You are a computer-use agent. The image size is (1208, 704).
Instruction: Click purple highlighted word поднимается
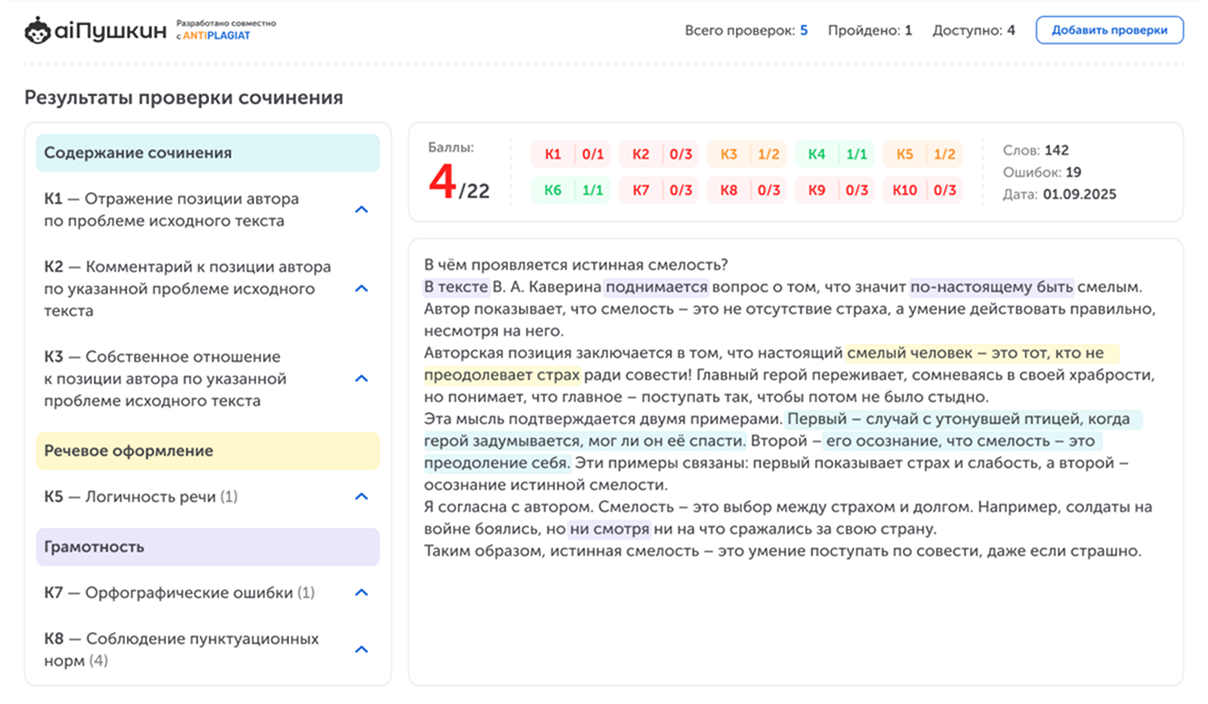(x=656, y=287)
